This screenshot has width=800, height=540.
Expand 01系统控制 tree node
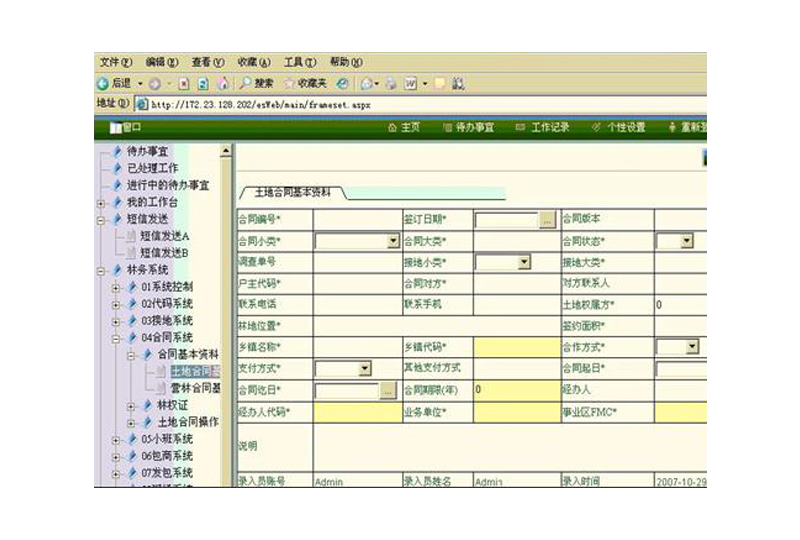(116, 288)
